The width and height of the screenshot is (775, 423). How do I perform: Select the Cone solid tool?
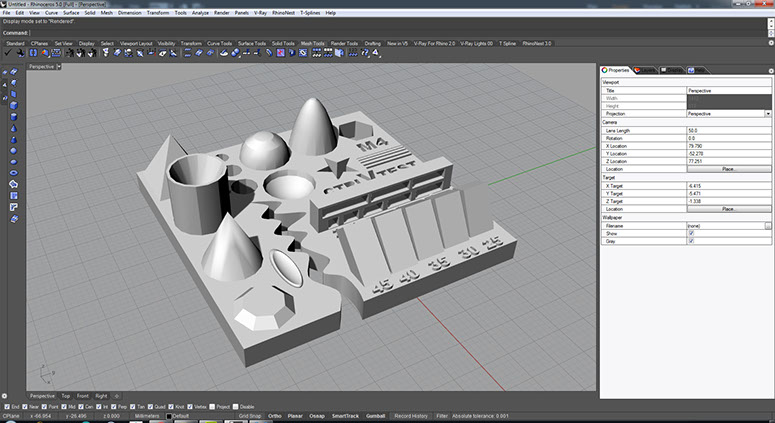click(x=14, y=128)
